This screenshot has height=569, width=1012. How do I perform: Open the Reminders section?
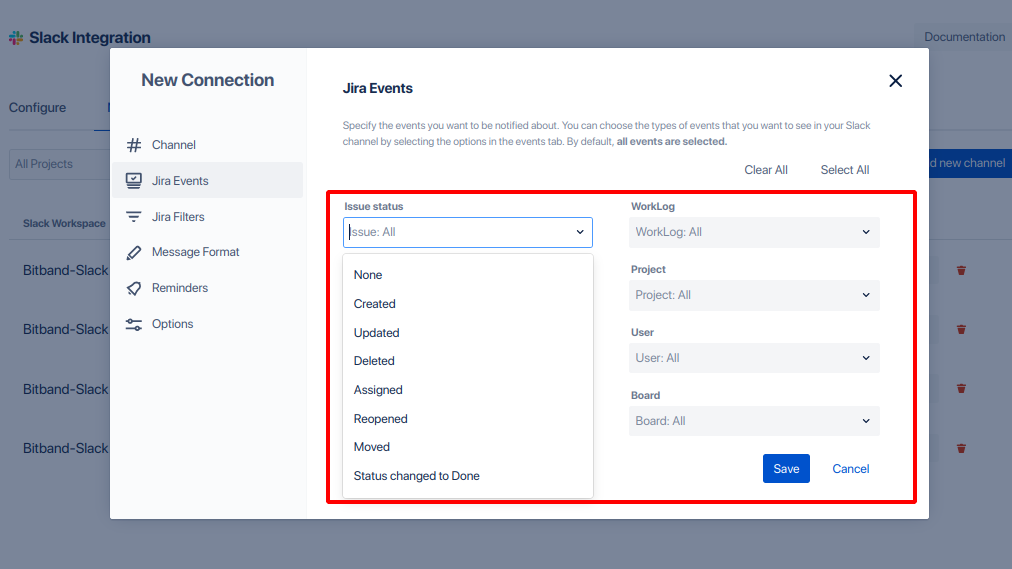click(x=207, y=288)
